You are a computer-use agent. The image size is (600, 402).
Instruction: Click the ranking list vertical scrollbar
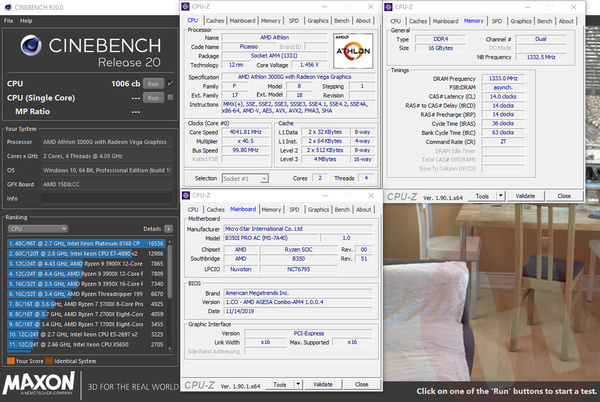pos(170,271)
